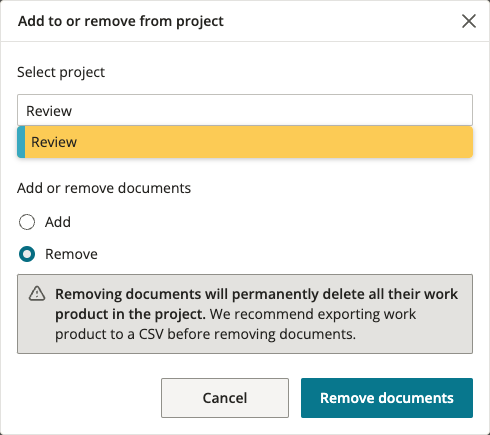Screen dimensions: 490x435
Task: Click the empty right side of project field
Action: coord(272,110)
